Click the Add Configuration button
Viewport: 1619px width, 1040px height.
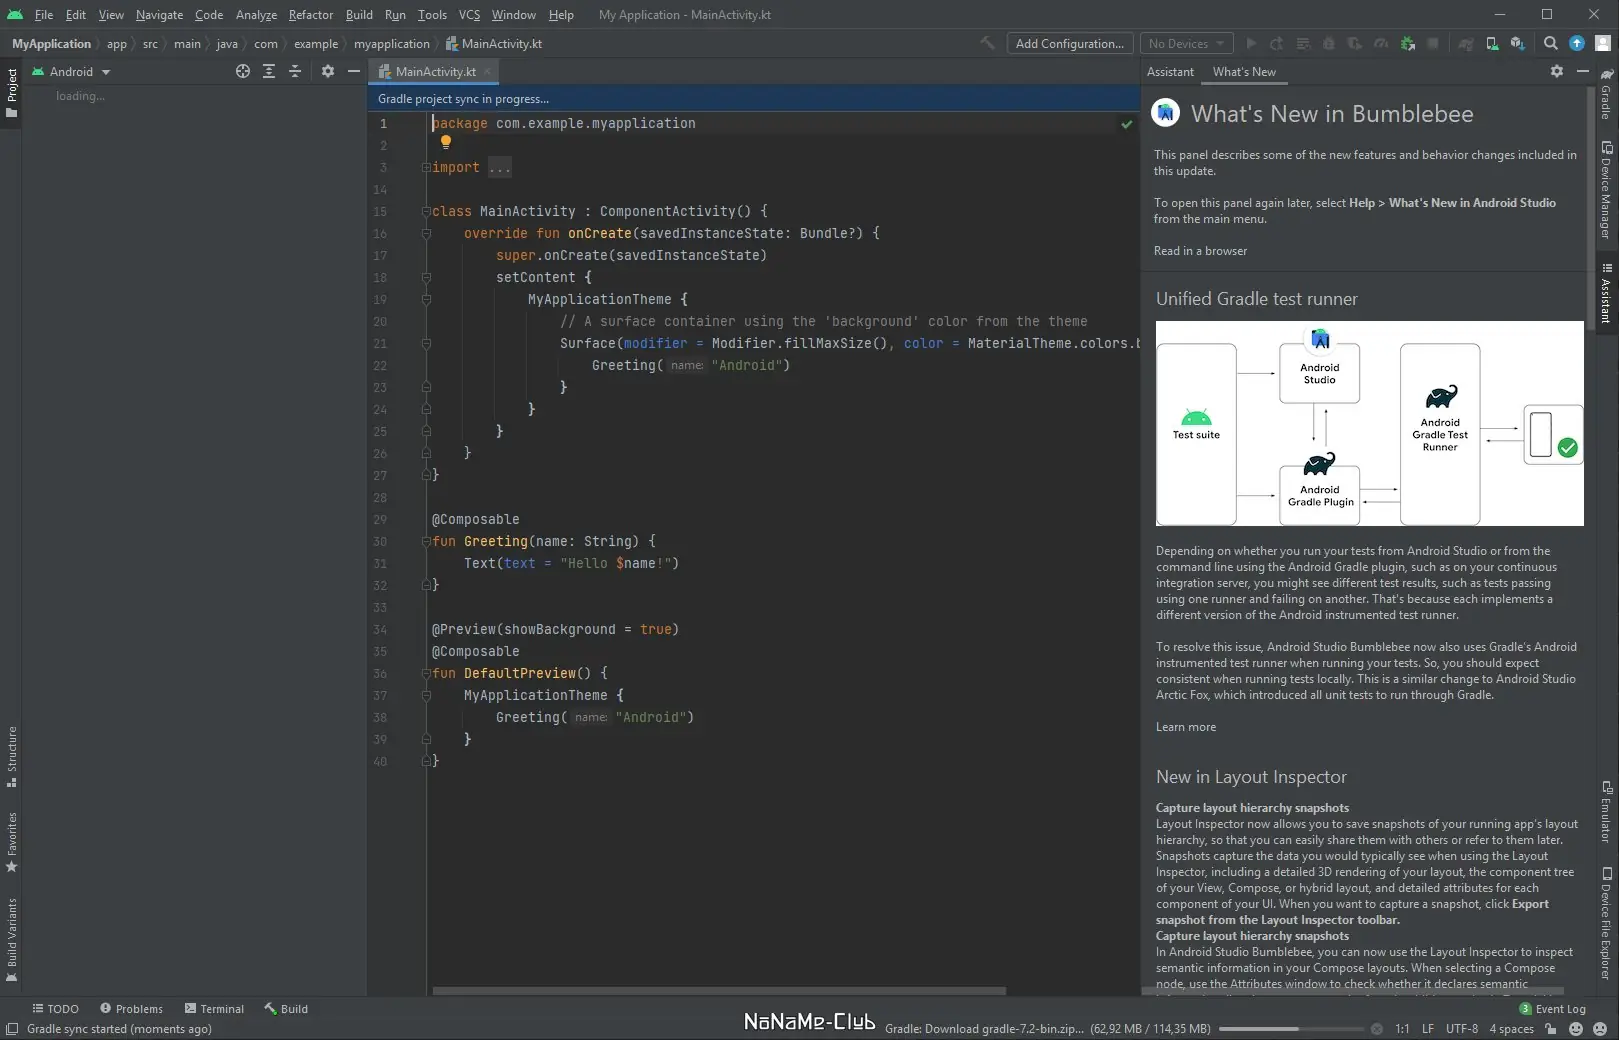pyautogui.click(x=1069, y=44)
